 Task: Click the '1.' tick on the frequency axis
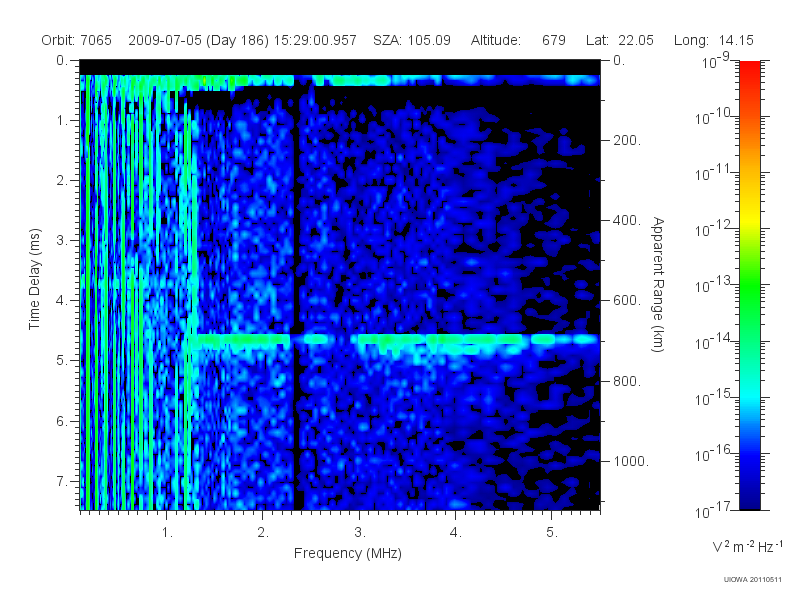pyautogui.click(x=167, y=533)
